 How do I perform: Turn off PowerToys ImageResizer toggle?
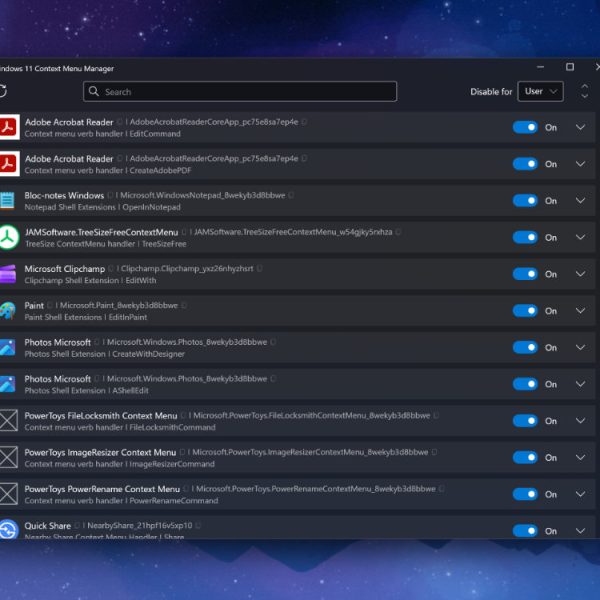click(x=525, y=458)
